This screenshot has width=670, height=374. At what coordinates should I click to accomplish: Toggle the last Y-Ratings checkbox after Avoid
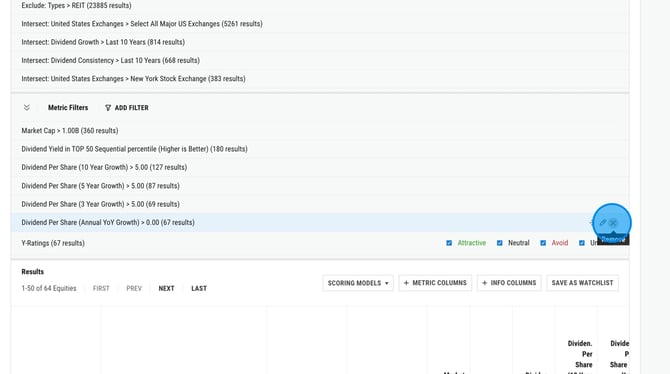(582, 243)
